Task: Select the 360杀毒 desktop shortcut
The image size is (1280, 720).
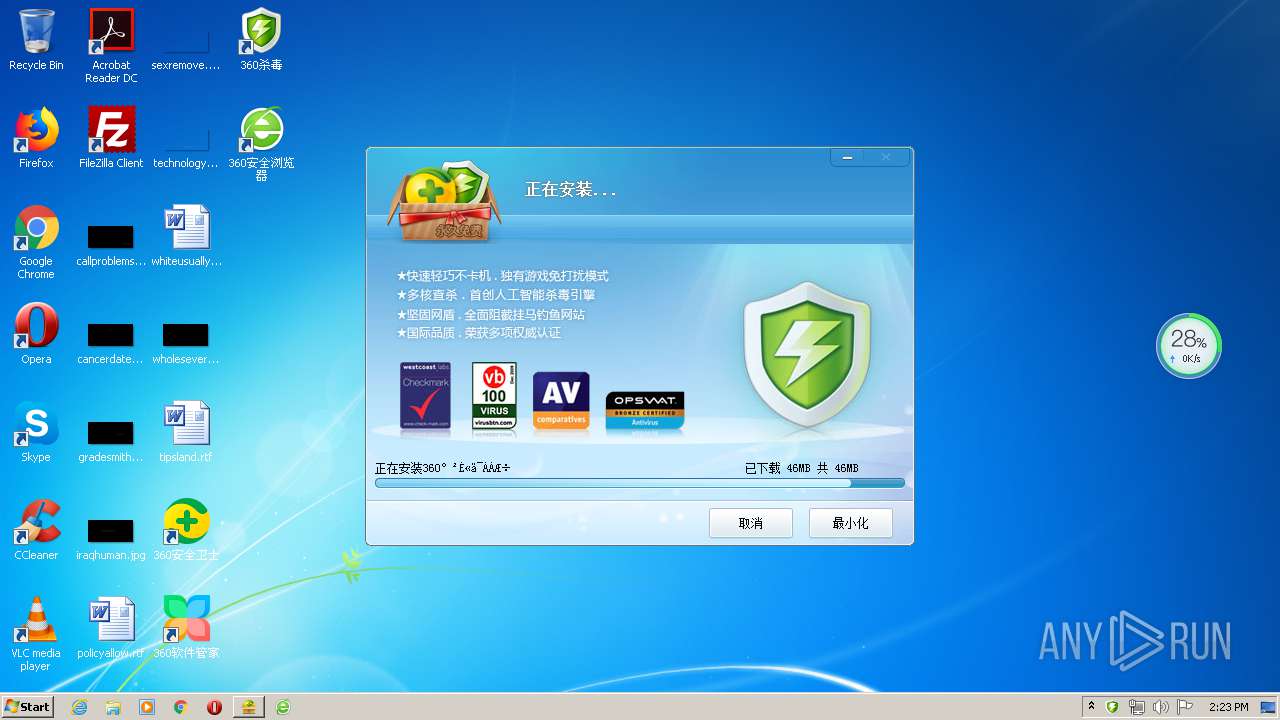Action: coord(261,40)
